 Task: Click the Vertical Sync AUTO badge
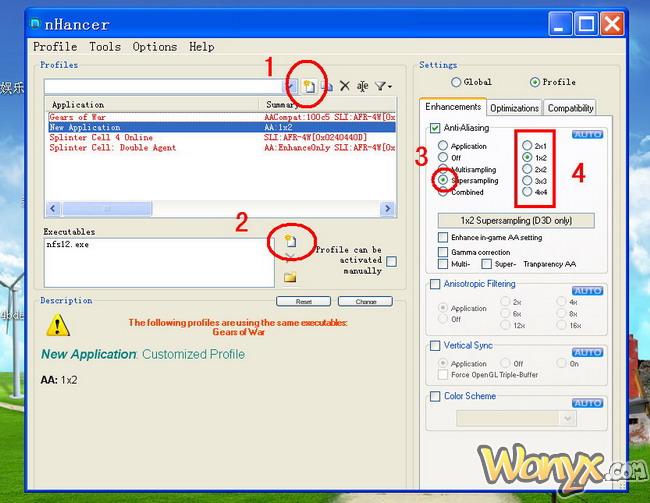click(x=586, y=352)
